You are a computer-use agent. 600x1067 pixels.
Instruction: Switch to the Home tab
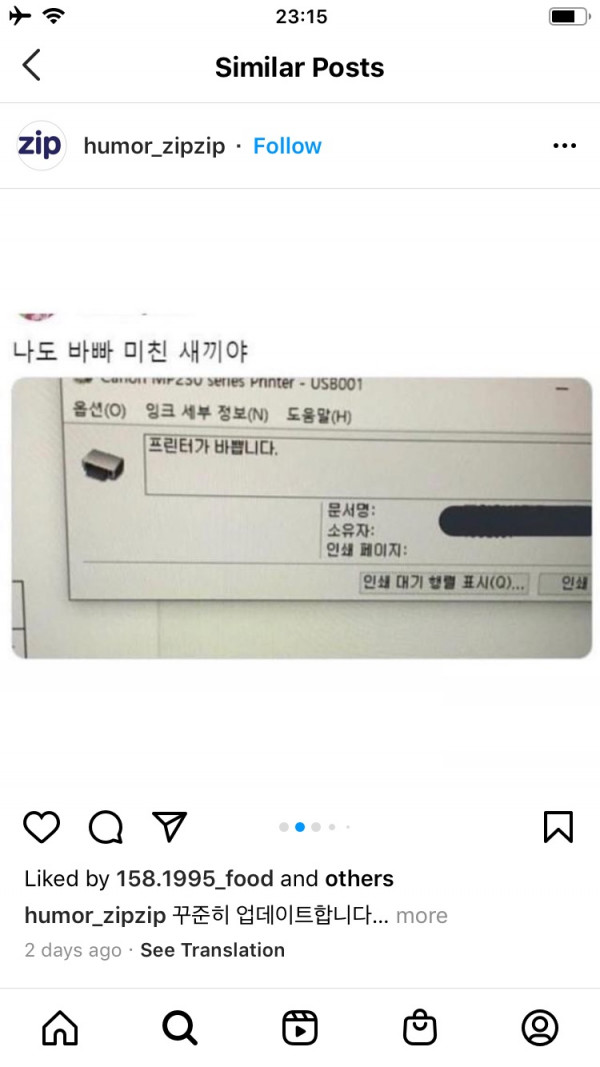(x=61, y=1027)
